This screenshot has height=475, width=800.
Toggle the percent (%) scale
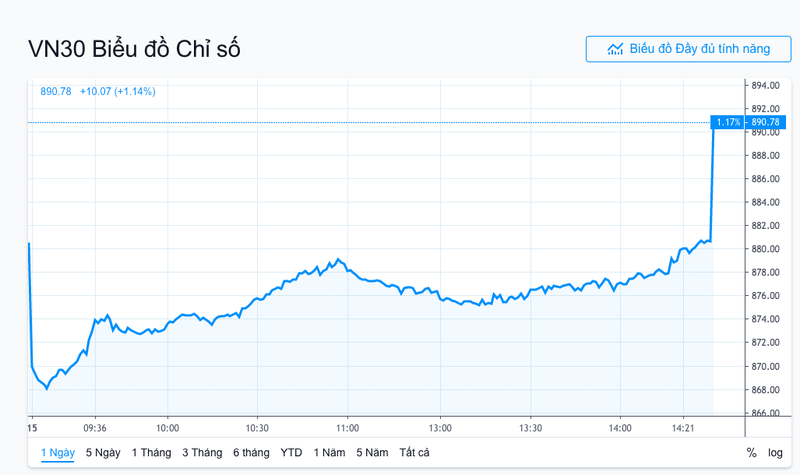pyautogui.click(x=750, y=452)
